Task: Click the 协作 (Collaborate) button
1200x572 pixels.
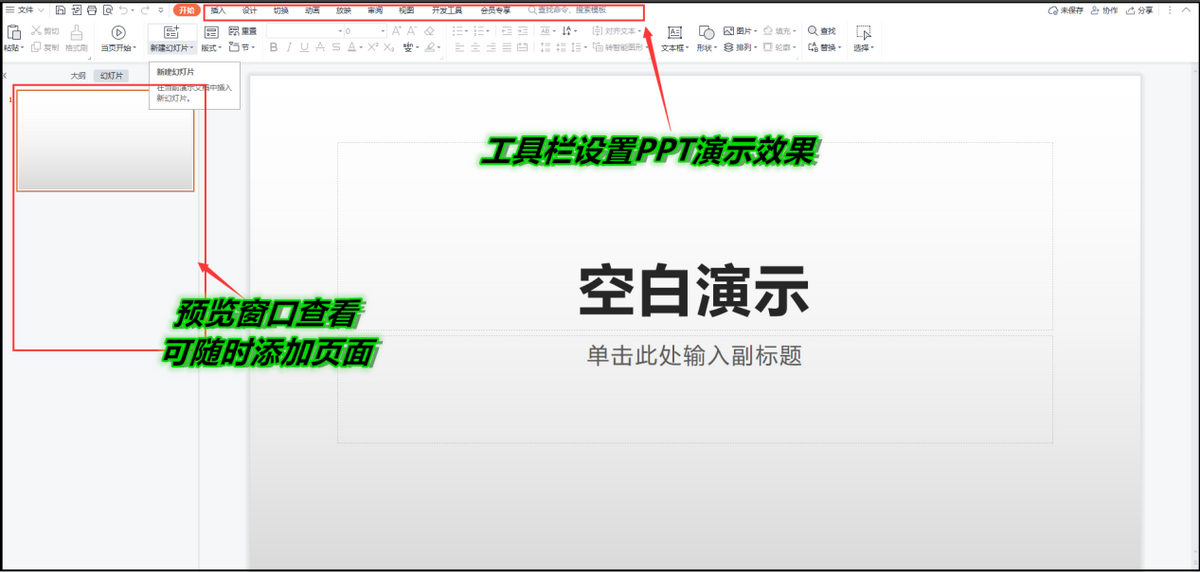Action: [1104, 10]
